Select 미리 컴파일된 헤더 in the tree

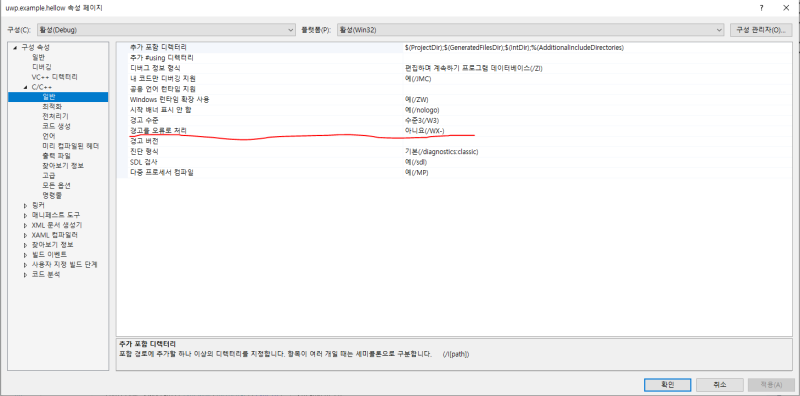click(x=70, y=146)
